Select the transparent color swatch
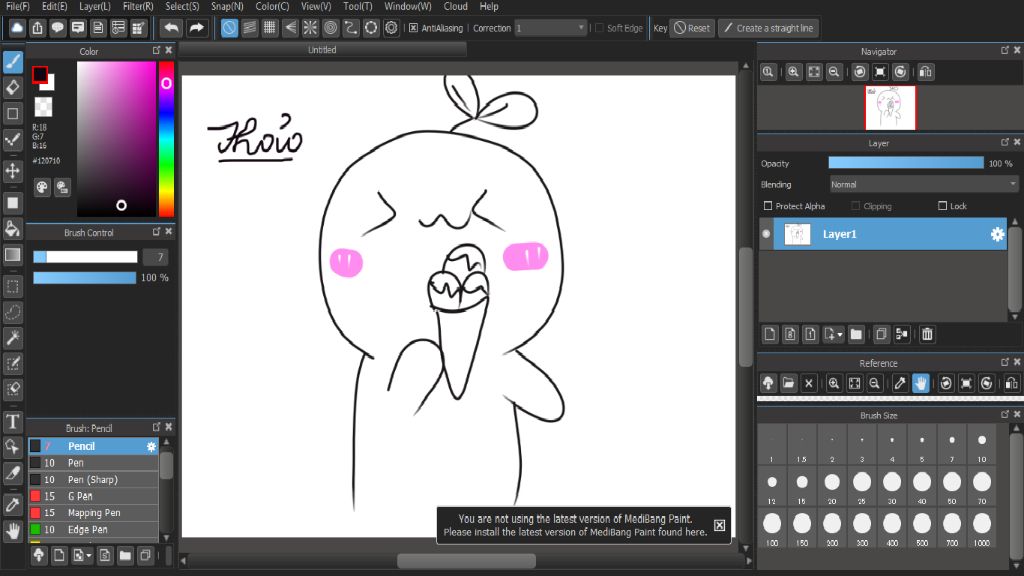This screenshot has height=576, width=1024. [x=43, y=106]
